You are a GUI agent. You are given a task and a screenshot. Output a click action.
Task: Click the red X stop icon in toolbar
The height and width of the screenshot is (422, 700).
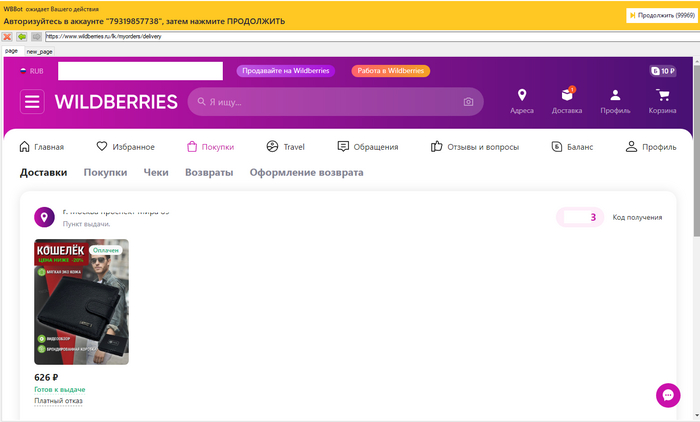point(7,37)
